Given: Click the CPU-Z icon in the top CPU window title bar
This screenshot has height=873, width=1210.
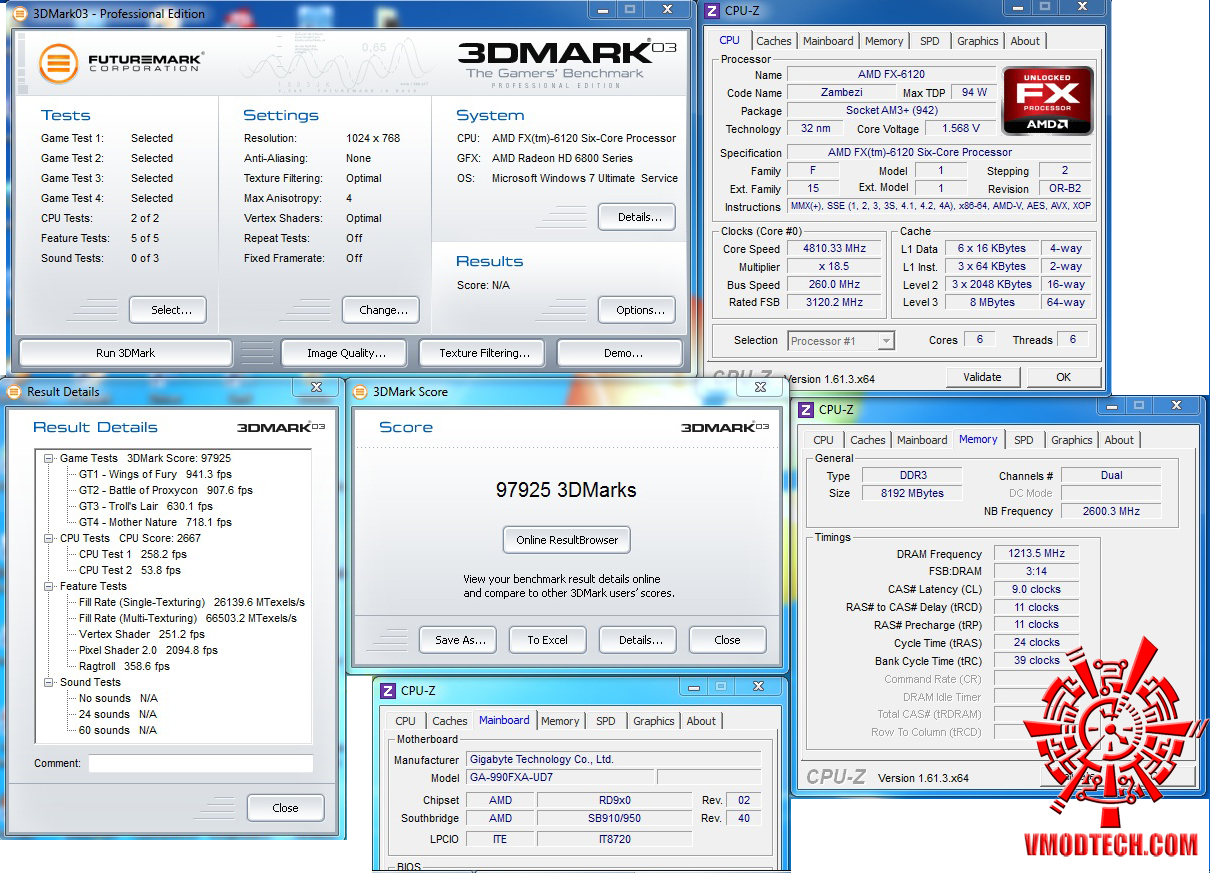Looking at the screenshot, I should [712, 11].
